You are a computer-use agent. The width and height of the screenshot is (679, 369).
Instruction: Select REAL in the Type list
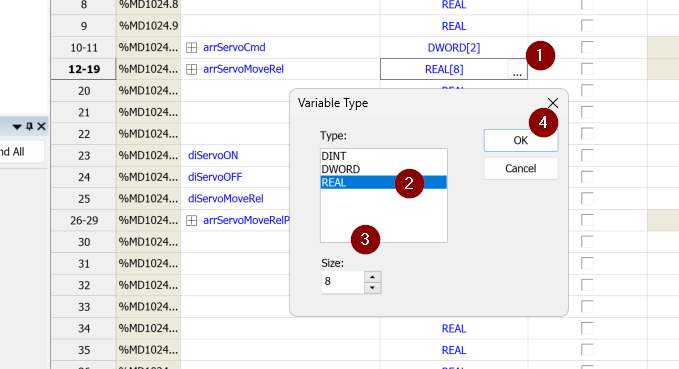(383, 182)
